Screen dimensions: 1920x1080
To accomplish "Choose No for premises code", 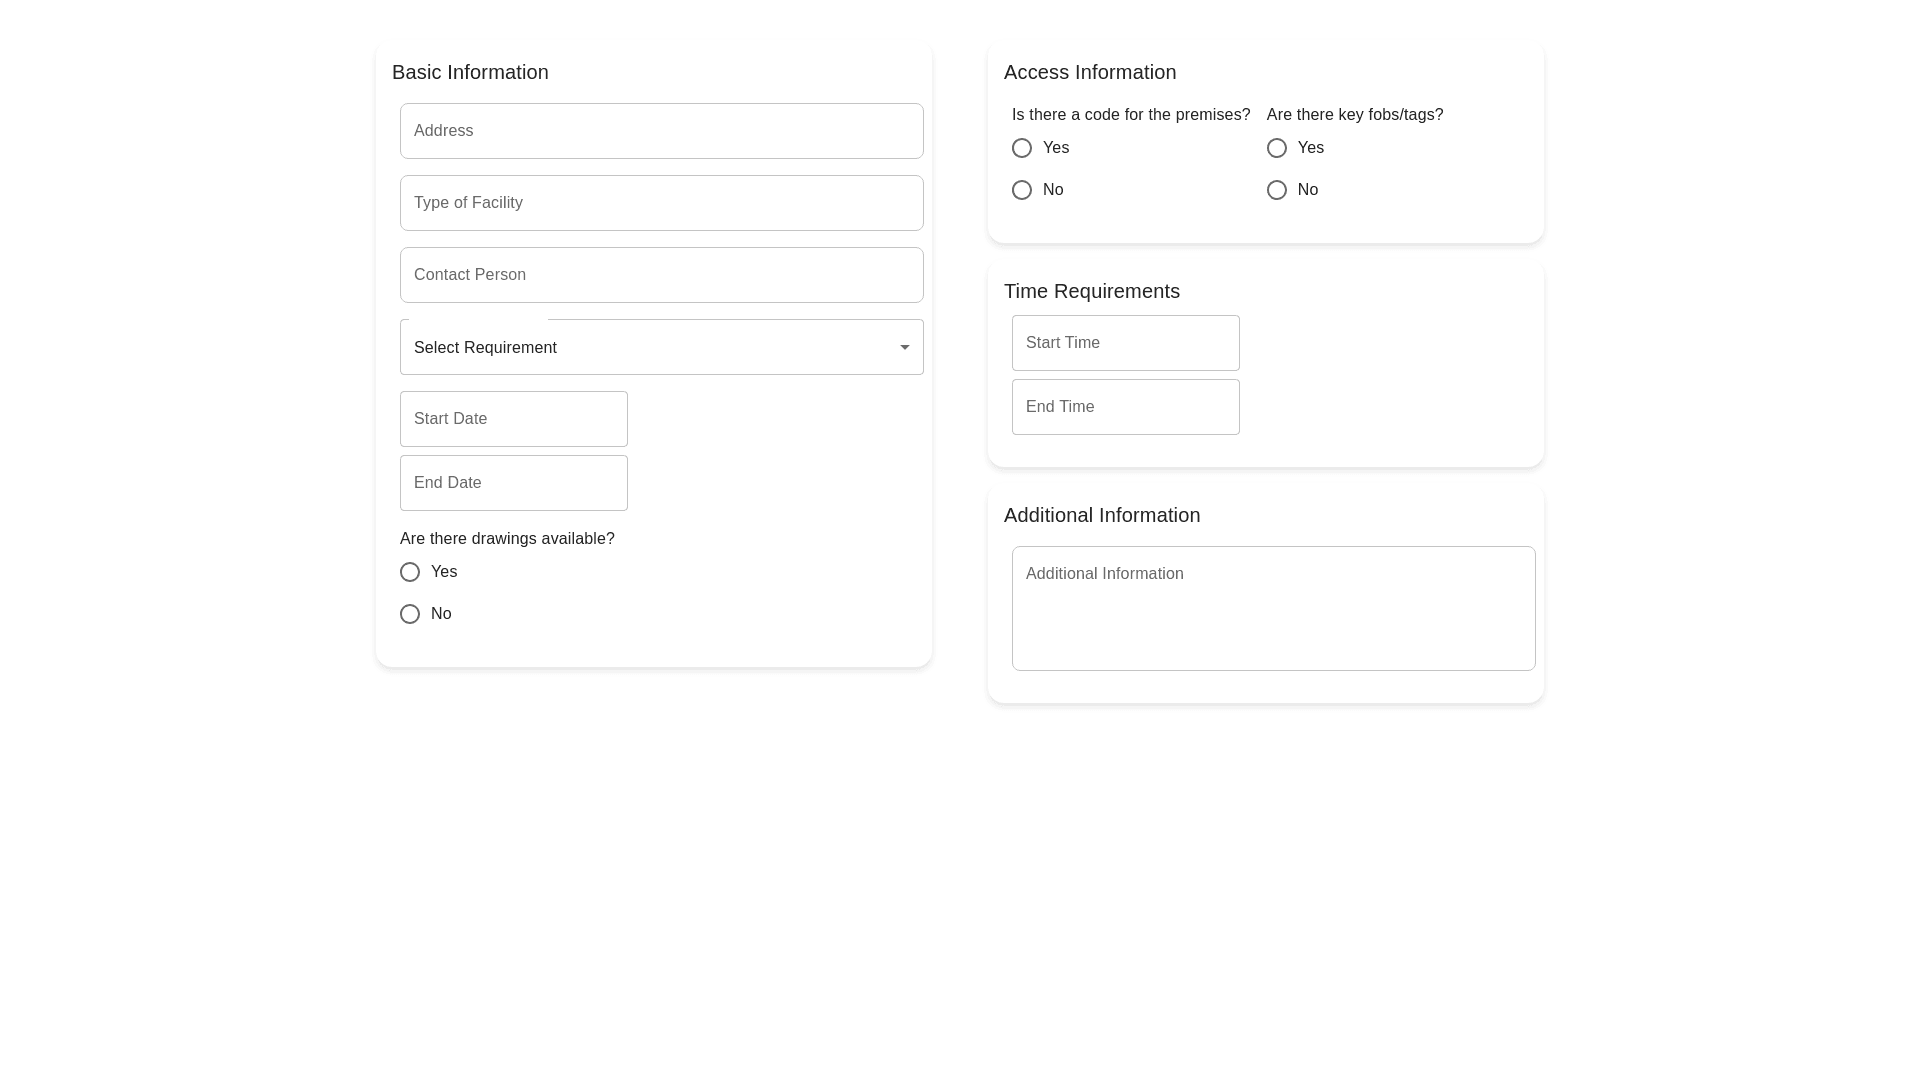I will tap(1022, 190).
